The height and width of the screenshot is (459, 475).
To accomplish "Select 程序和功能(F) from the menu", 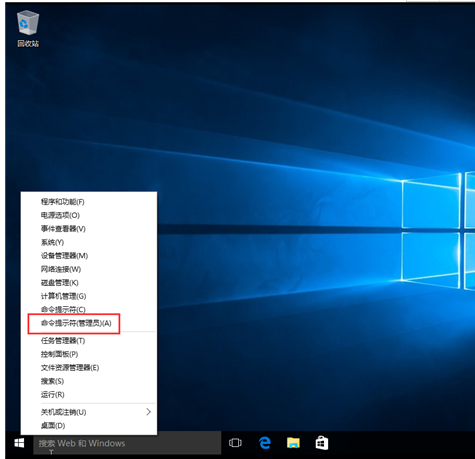I will pos(89,202).
